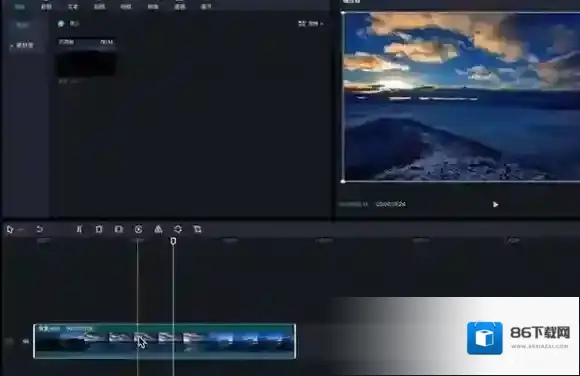
Task: Play the preview video
Action: [x=495, y=204]
